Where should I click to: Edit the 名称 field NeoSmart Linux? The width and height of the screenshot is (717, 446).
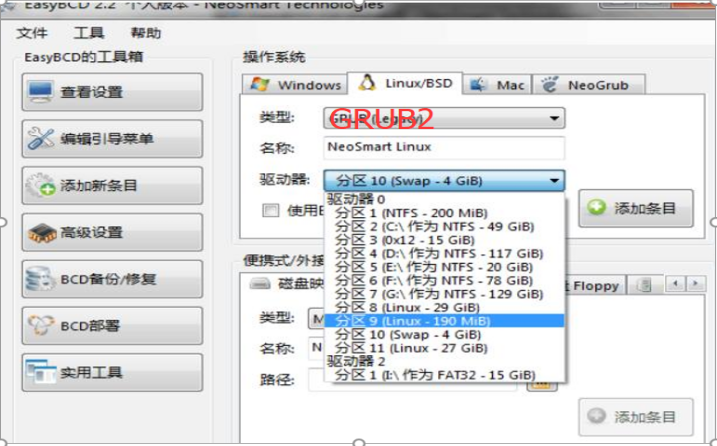coord(444,147)
